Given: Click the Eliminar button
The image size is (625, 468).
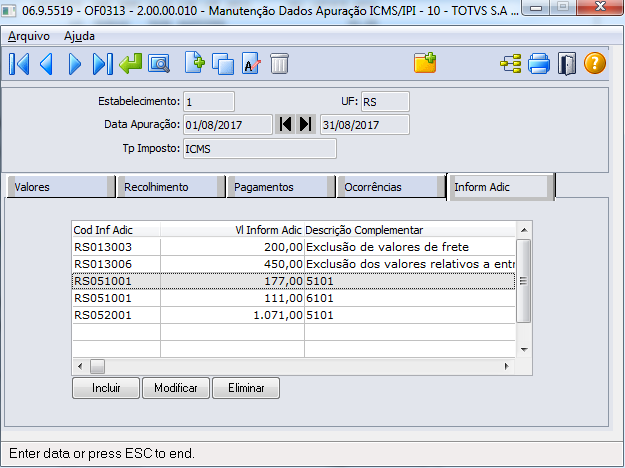Looking at the screenshot, I should click(x=246, y=388).
